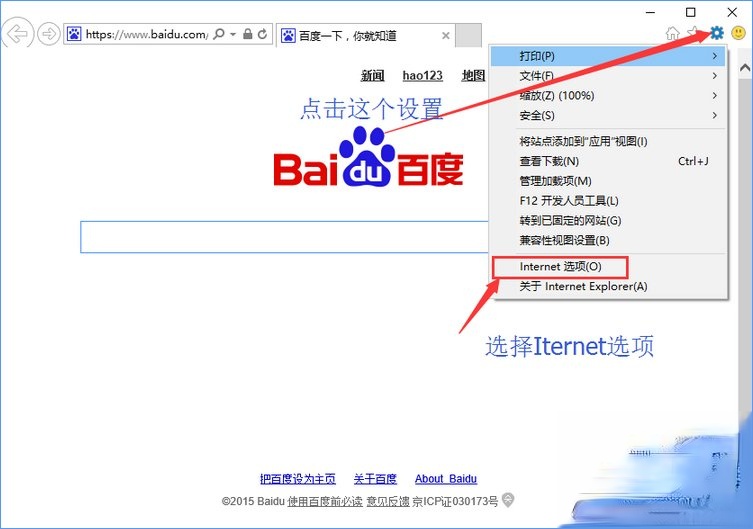
Task: Click About Baidu link
Action: (446, 479)
